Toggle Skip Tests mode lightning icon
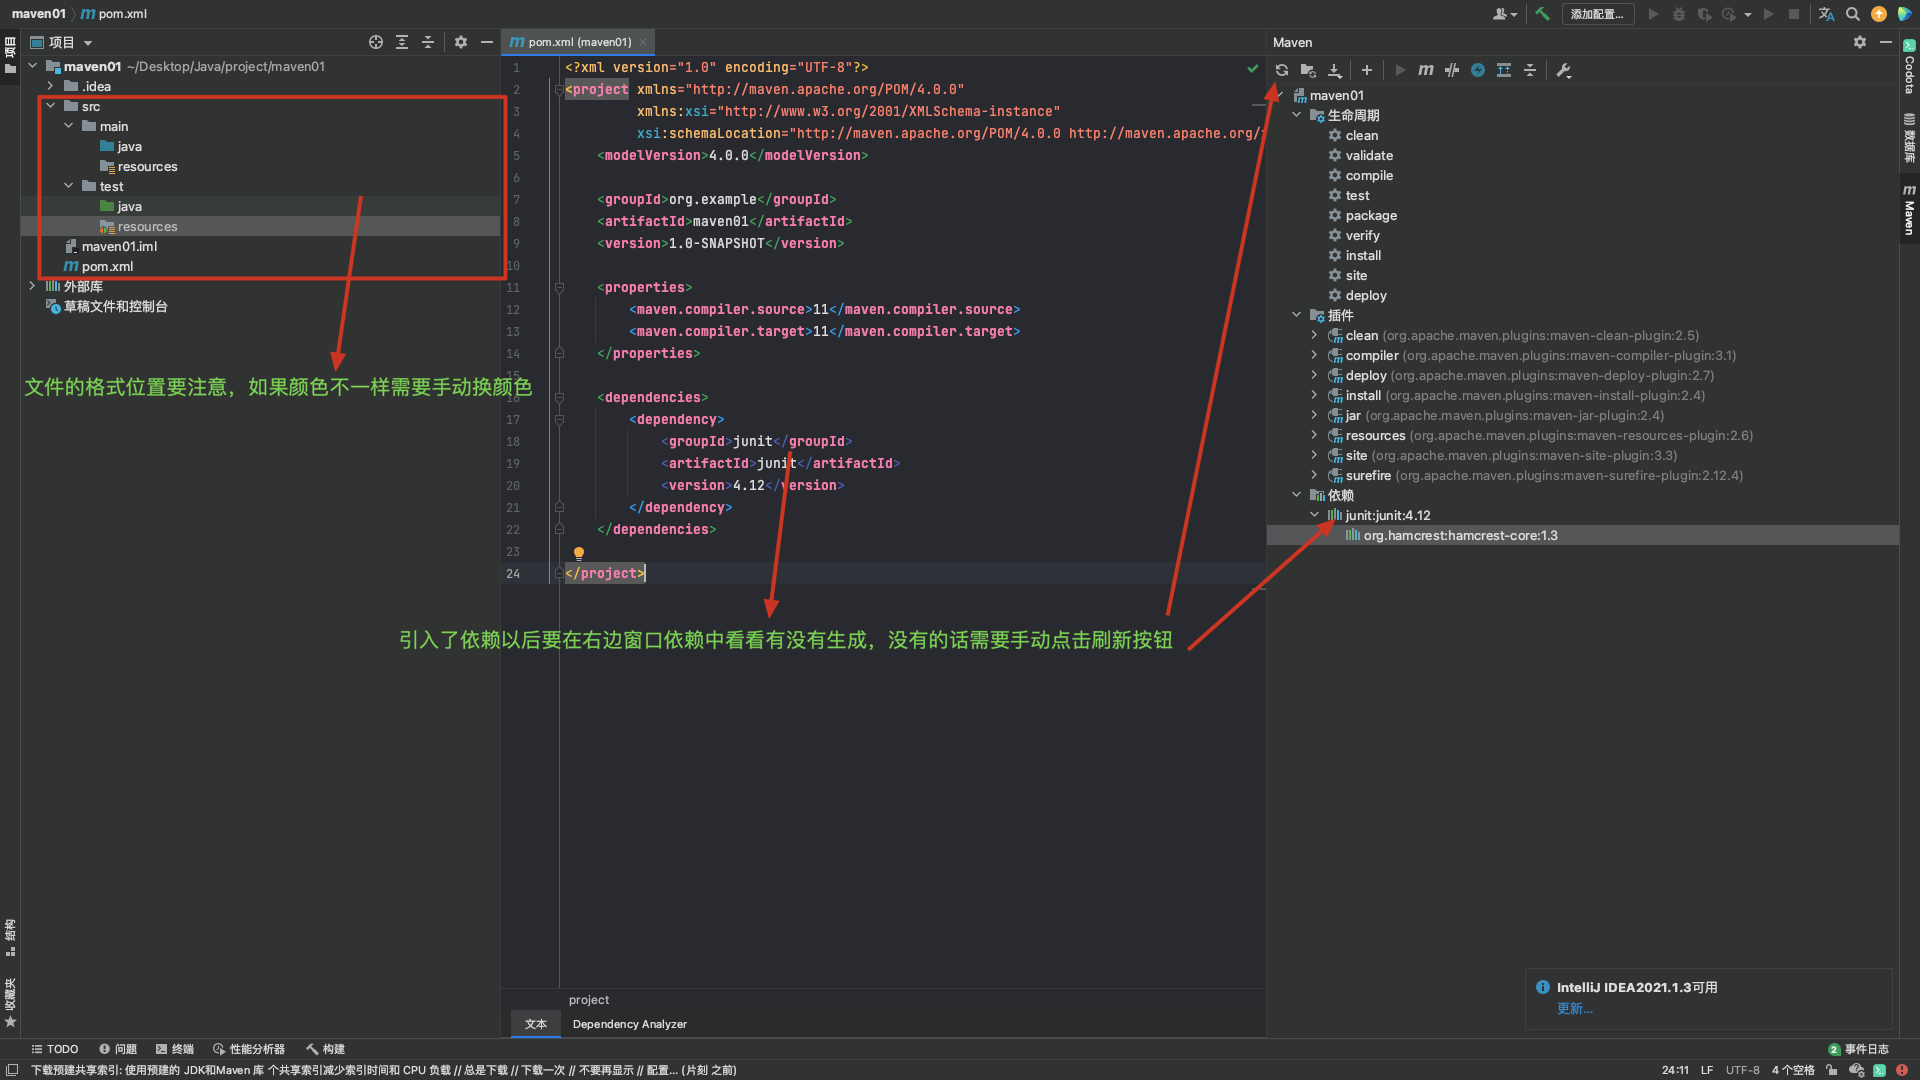 pos(1478,70)
